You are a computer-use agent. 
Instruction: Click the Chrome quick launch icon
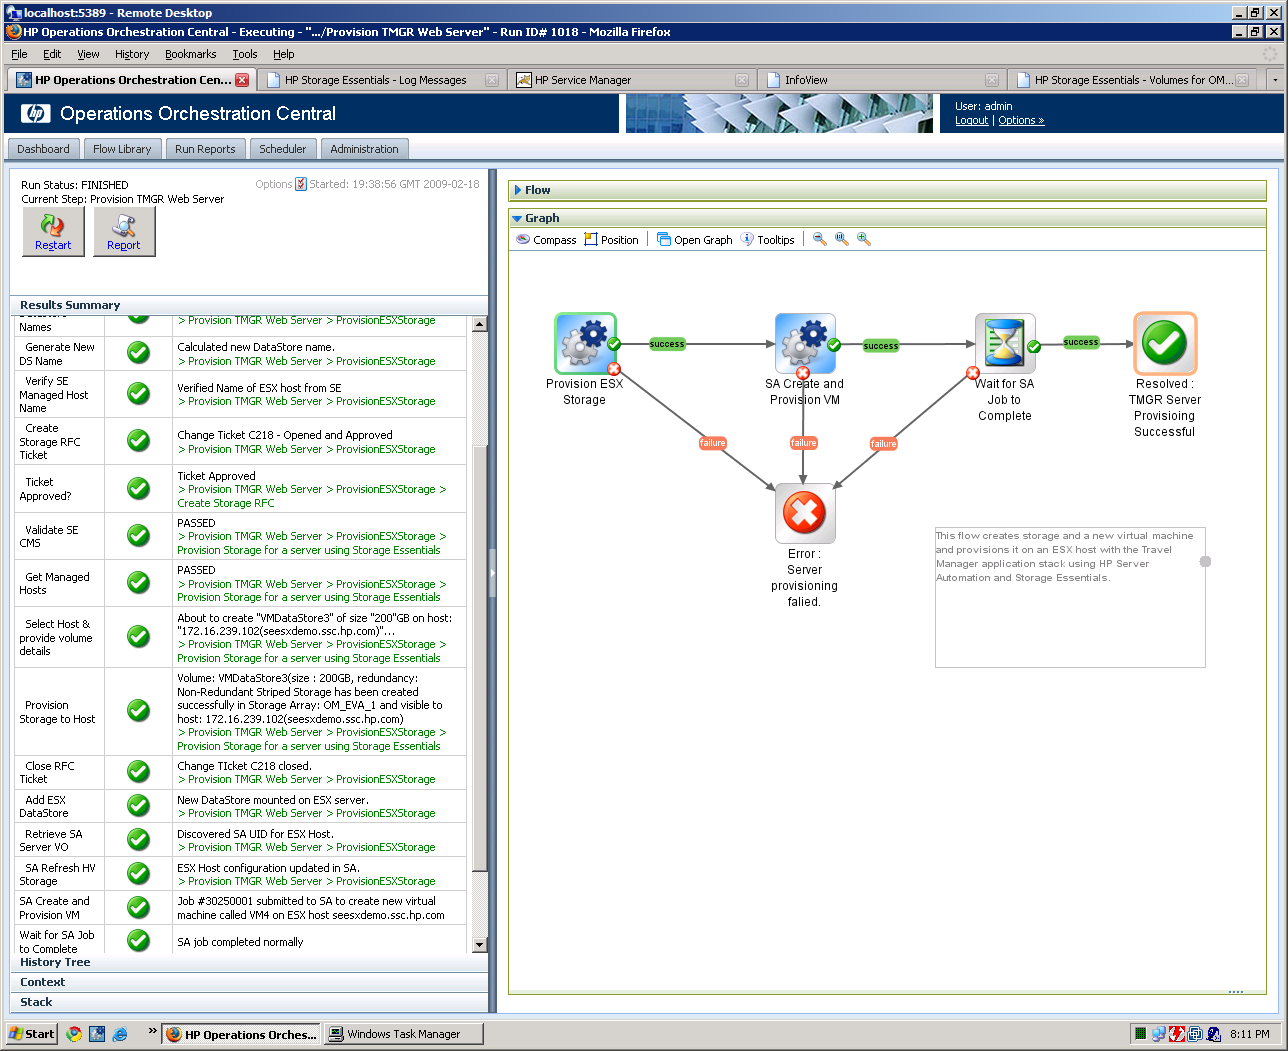74,1034
